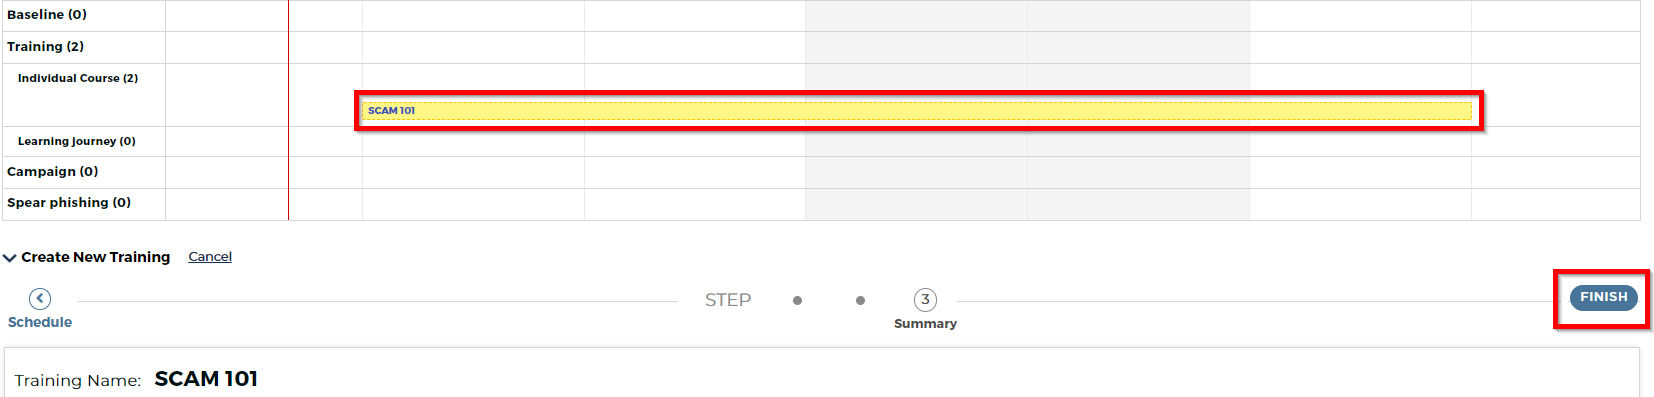This screenshot has height=397, width=1654.
Task: Select the step 3 circle icon
Action: pos(925,300)
